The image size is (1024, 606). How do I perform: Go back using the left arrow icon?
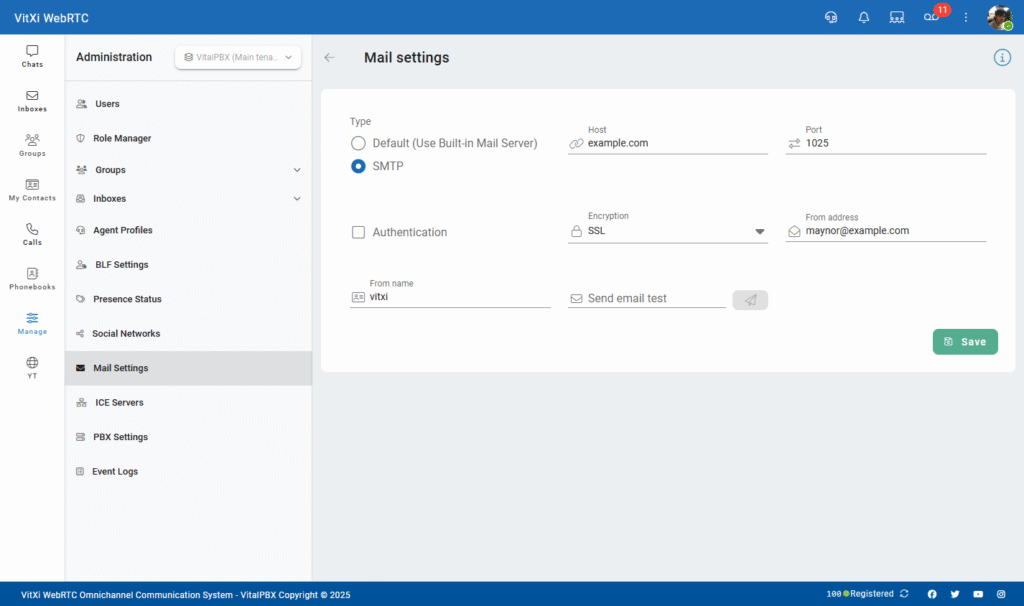pyautogui.click(x=330, y=58)
